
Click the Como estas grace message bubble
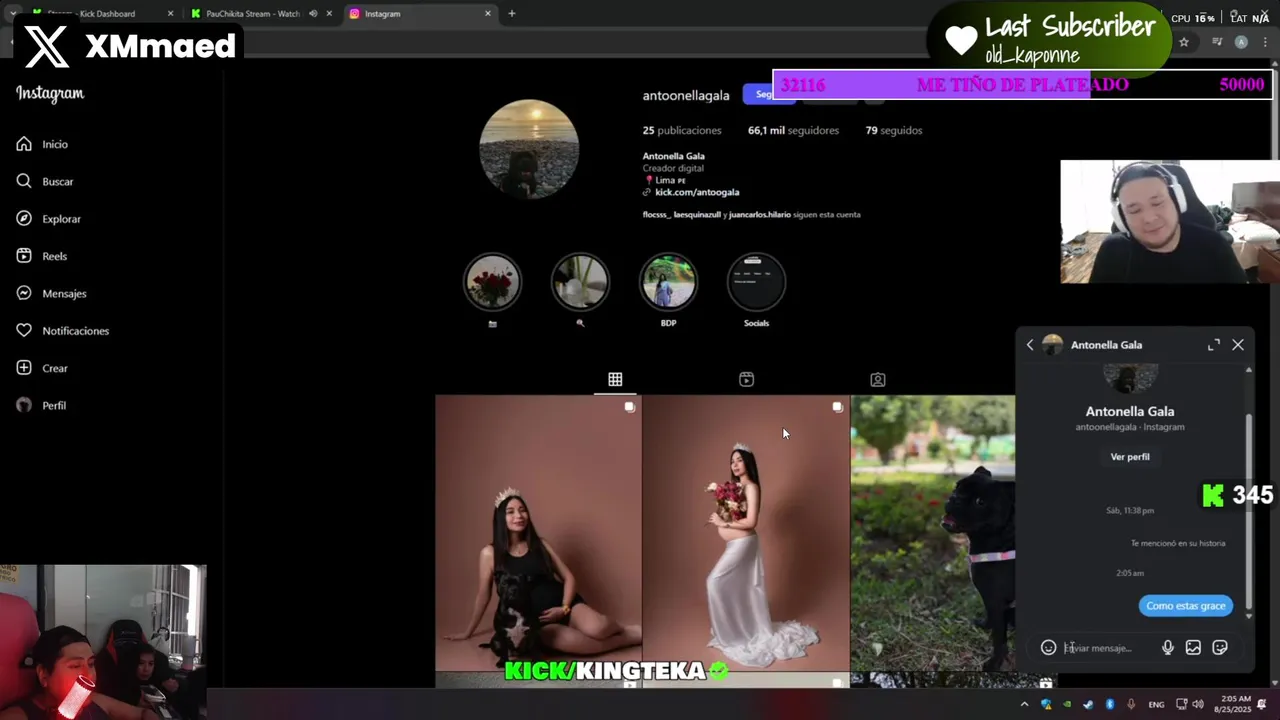click(1185, 606)
